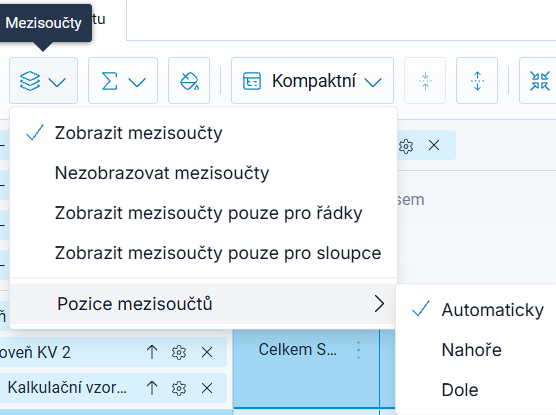The height and width of the screenshot is (415, 556).
Task: Open settings gear of Kalkulační vzor field
Action: click(x=179, y=388)
